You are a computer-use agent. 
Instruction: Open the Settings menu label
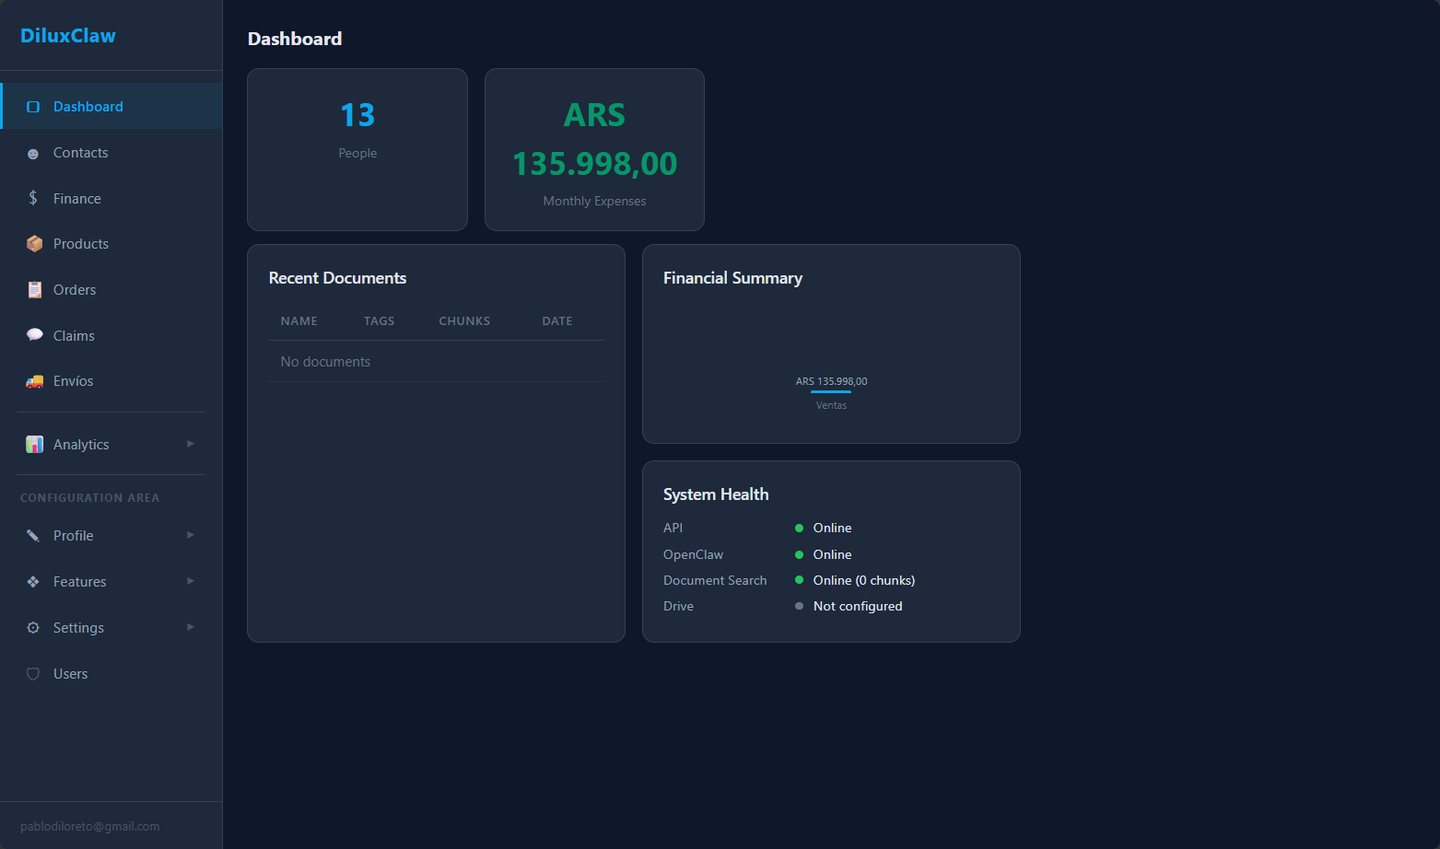pyautogui.click(x=78, y=628)
